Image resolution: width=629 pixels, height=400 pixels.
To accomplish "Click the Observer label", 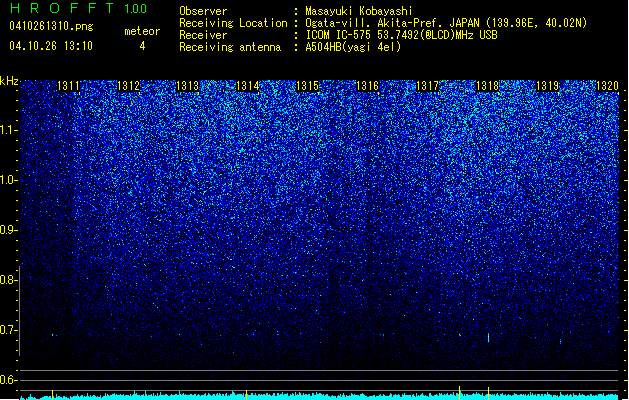I will [203, 11].
